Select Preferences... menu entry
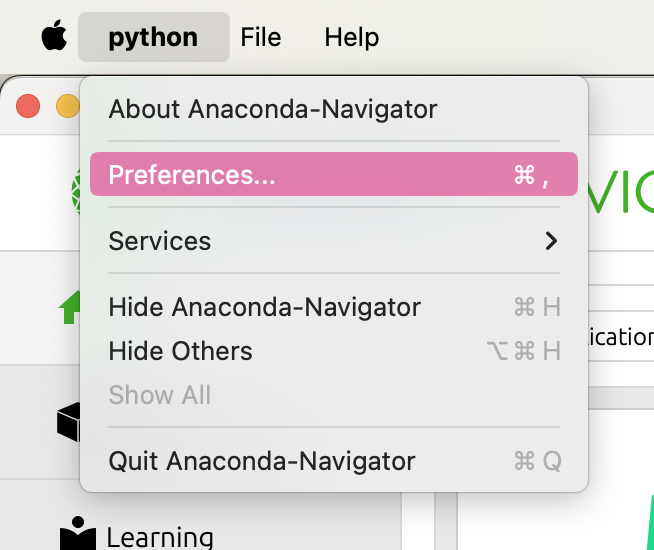654x550 pixels. [334, 174]
